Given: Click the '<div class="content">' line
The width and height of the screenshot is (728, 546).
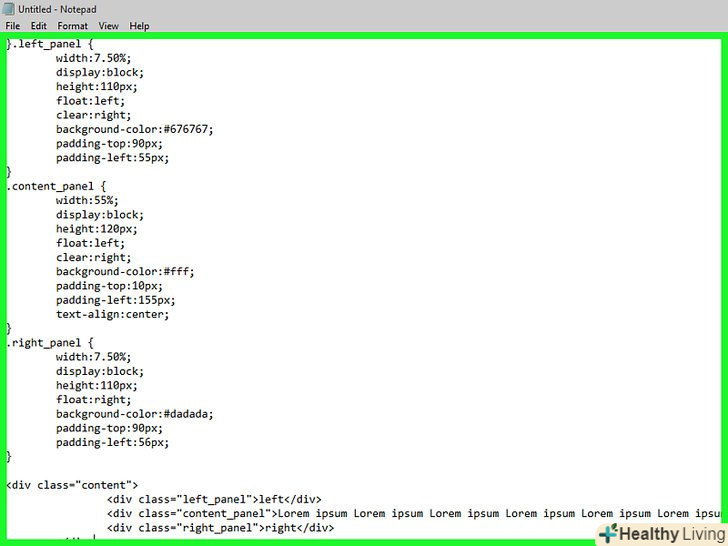Looking at the screenshot, I should pos(72,485).
